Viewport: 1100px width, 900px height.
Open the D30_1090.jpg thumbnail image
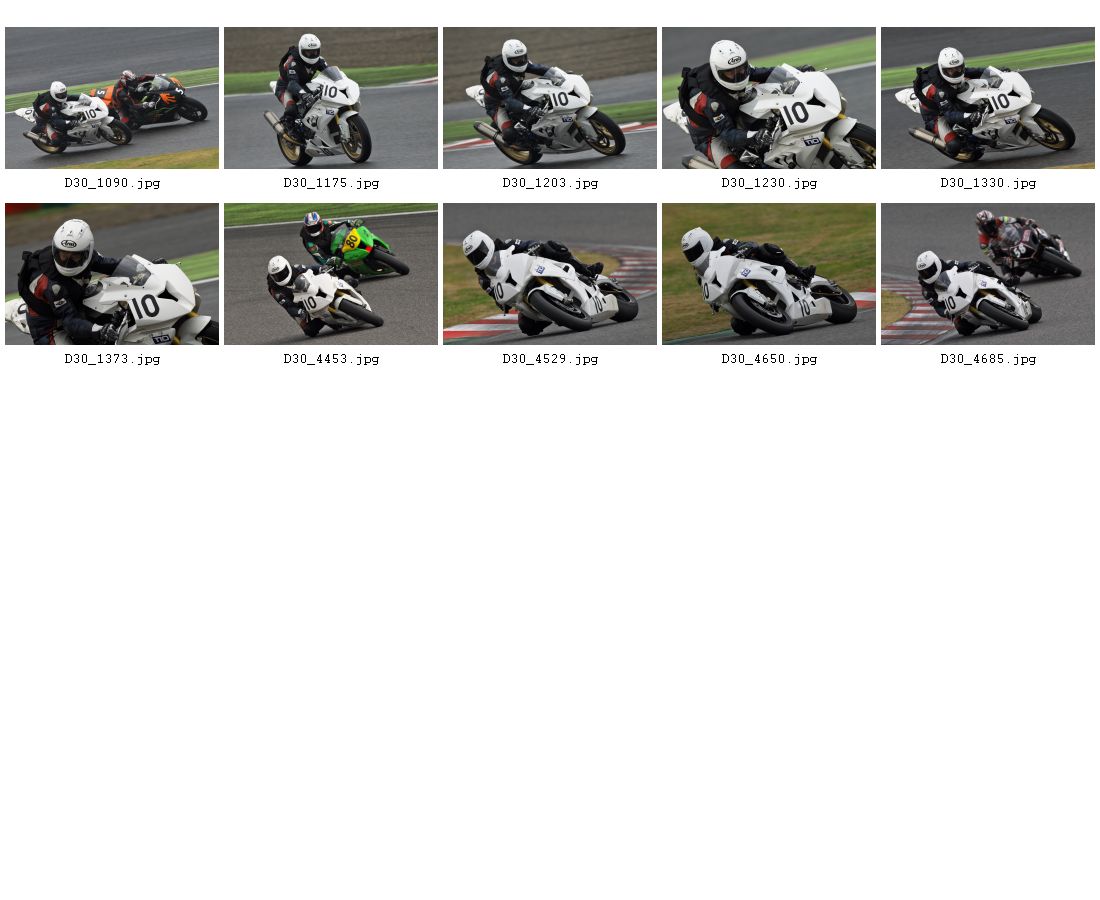[112, 98]
